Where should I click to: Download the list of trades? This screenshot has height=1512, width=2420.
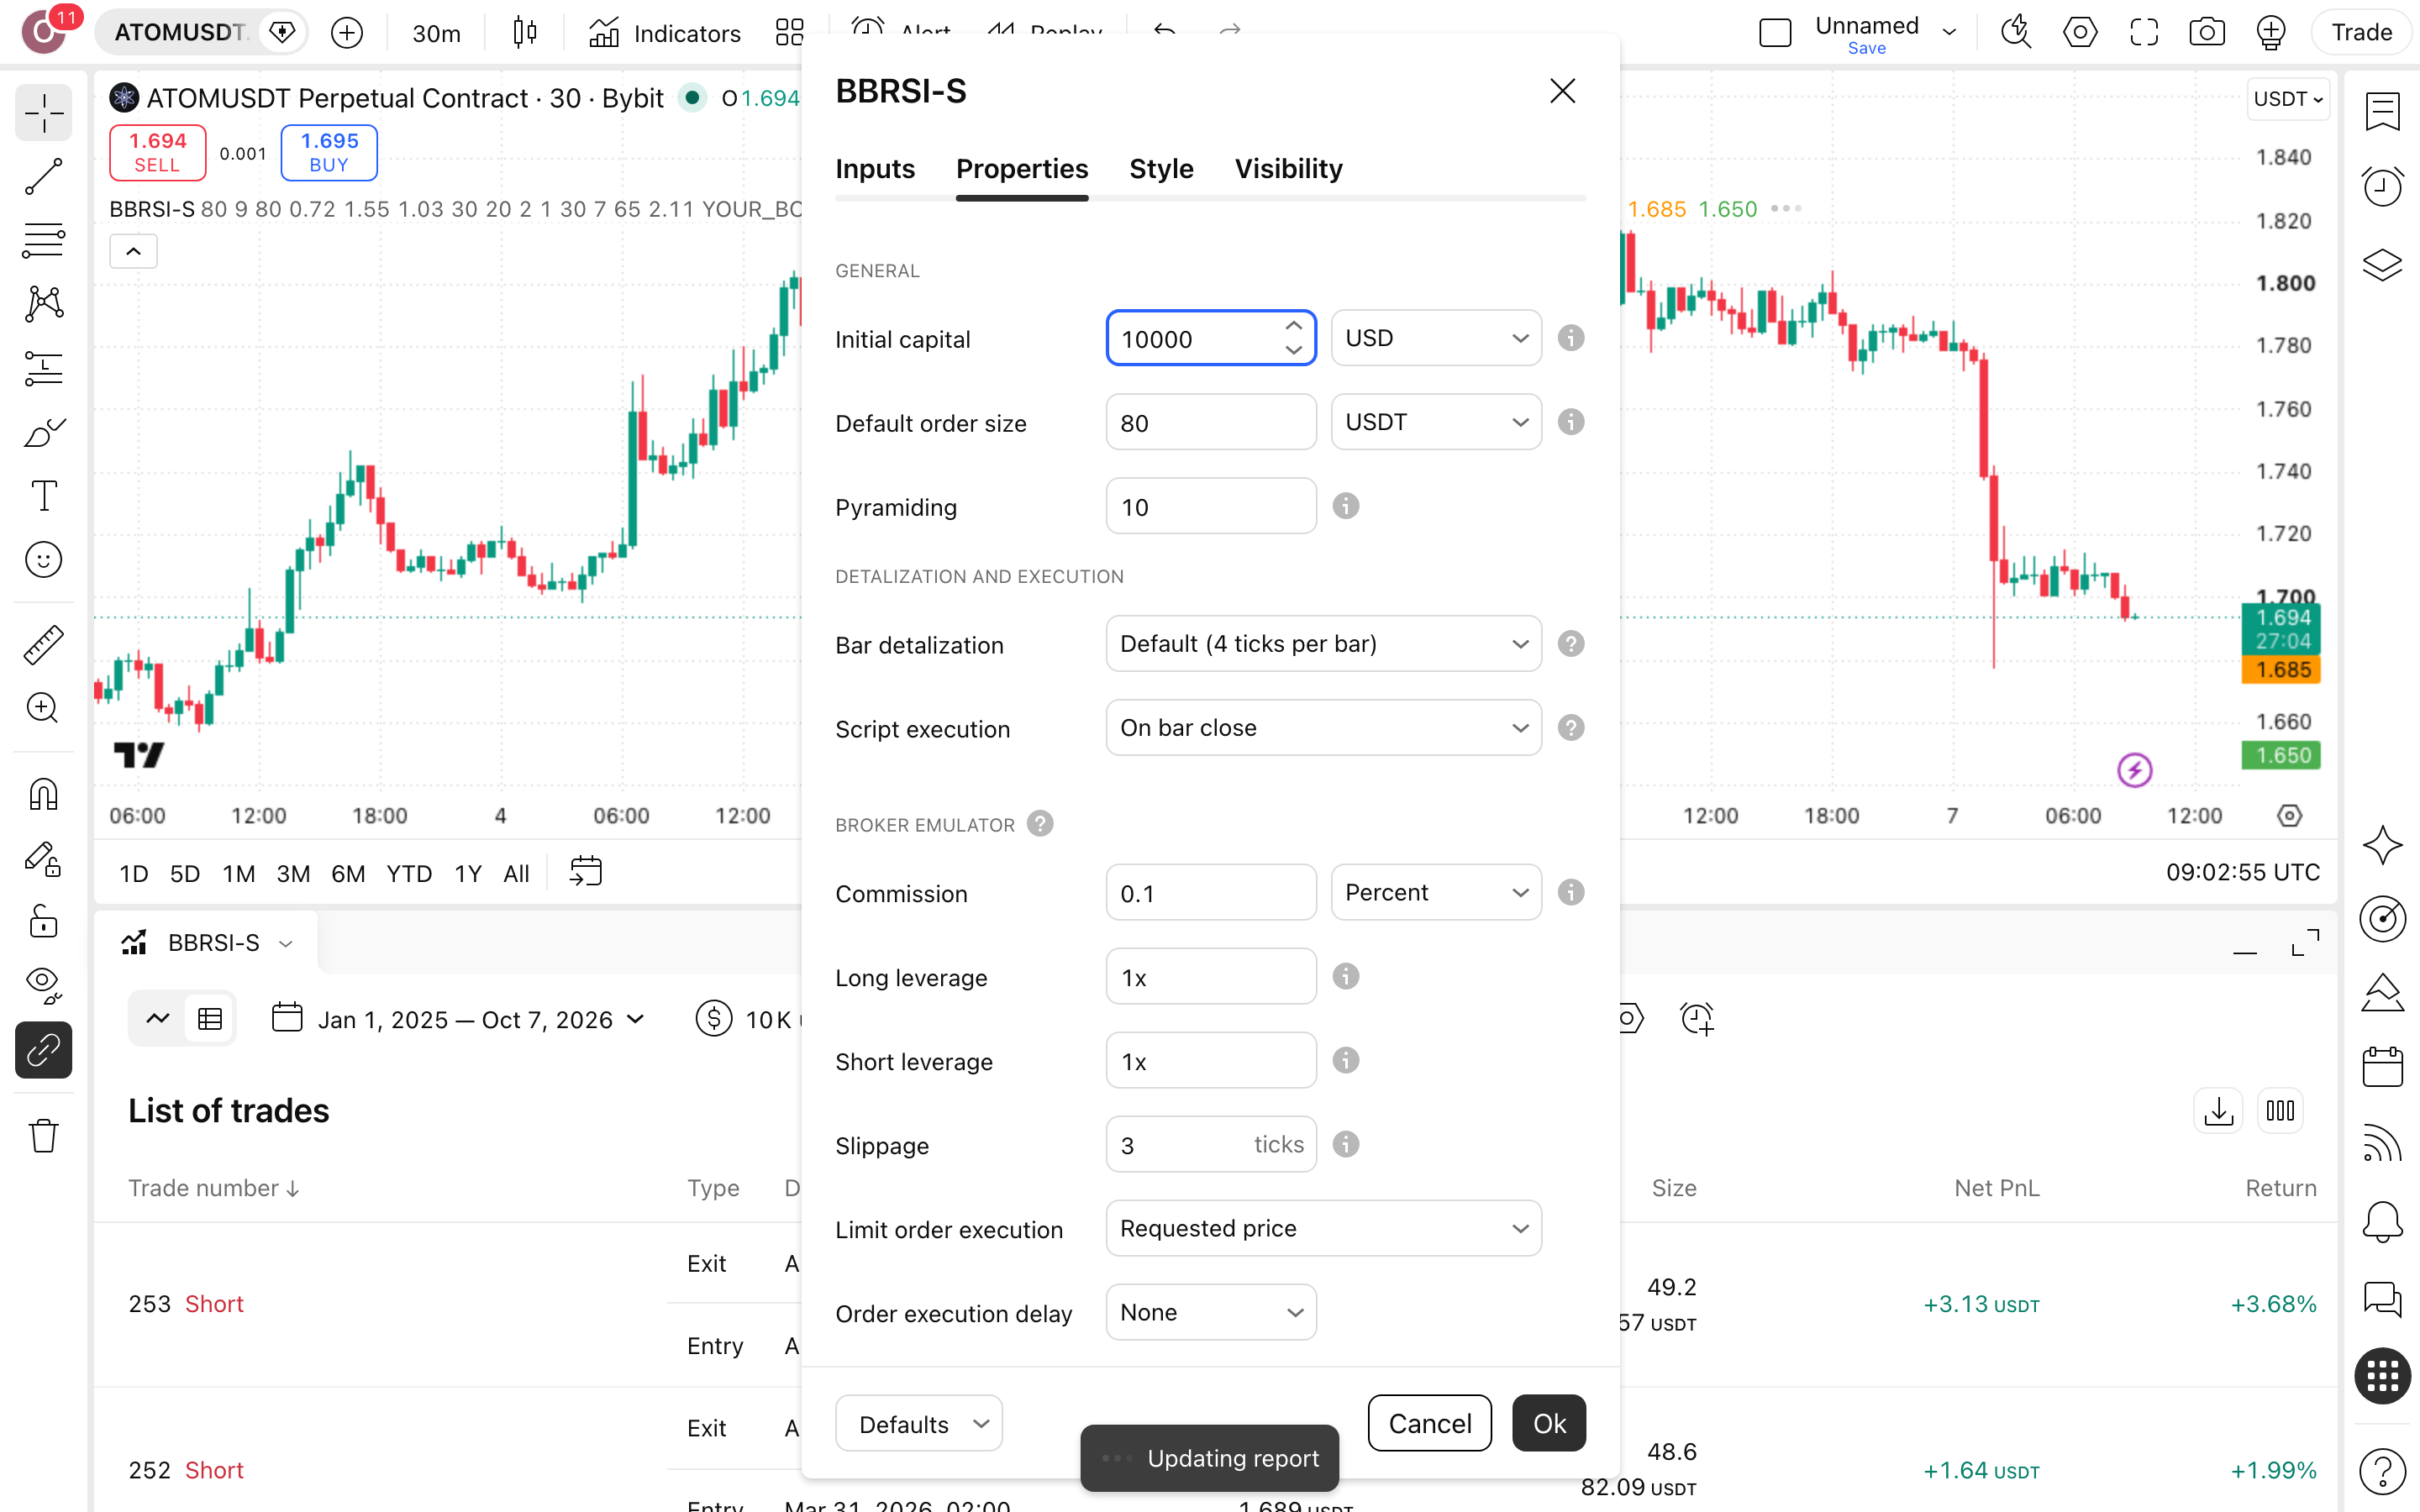pyautogui.click(x=2218, y=1111)
